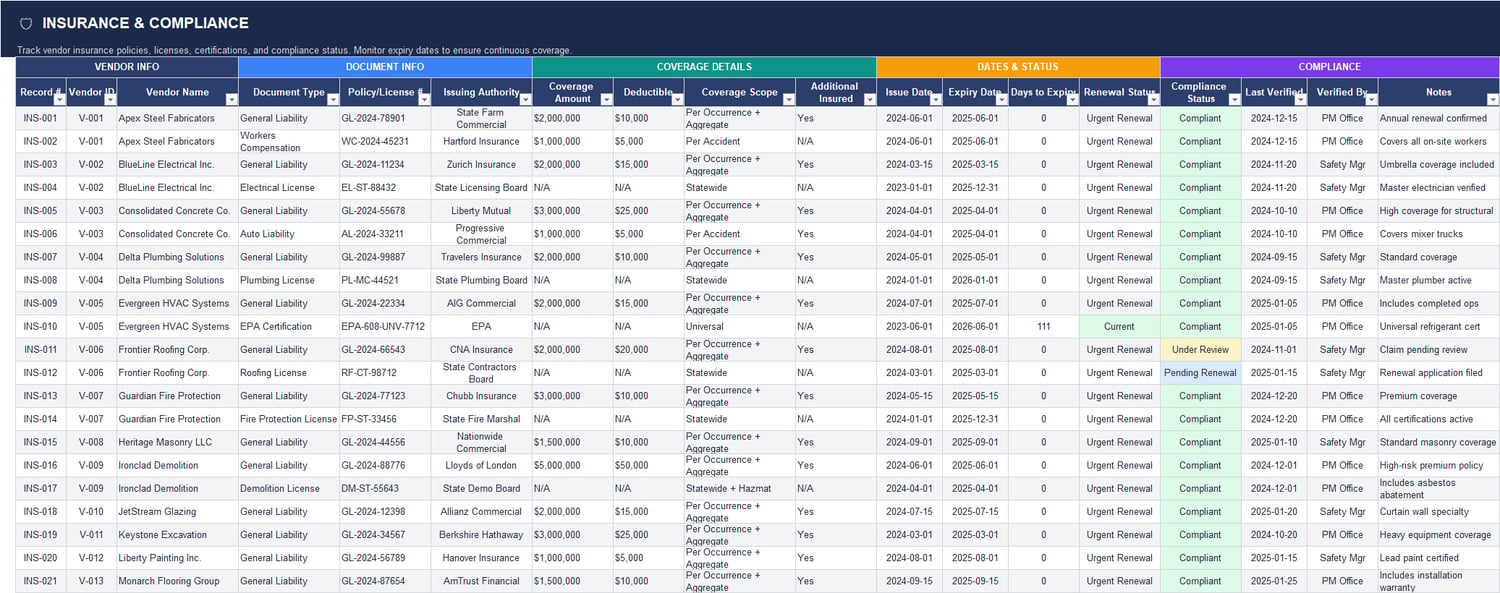Select license number EPA-608-UNV-7712
Image resolution: width=1500 pixels, height=593 pixels.
coord(383,326)
